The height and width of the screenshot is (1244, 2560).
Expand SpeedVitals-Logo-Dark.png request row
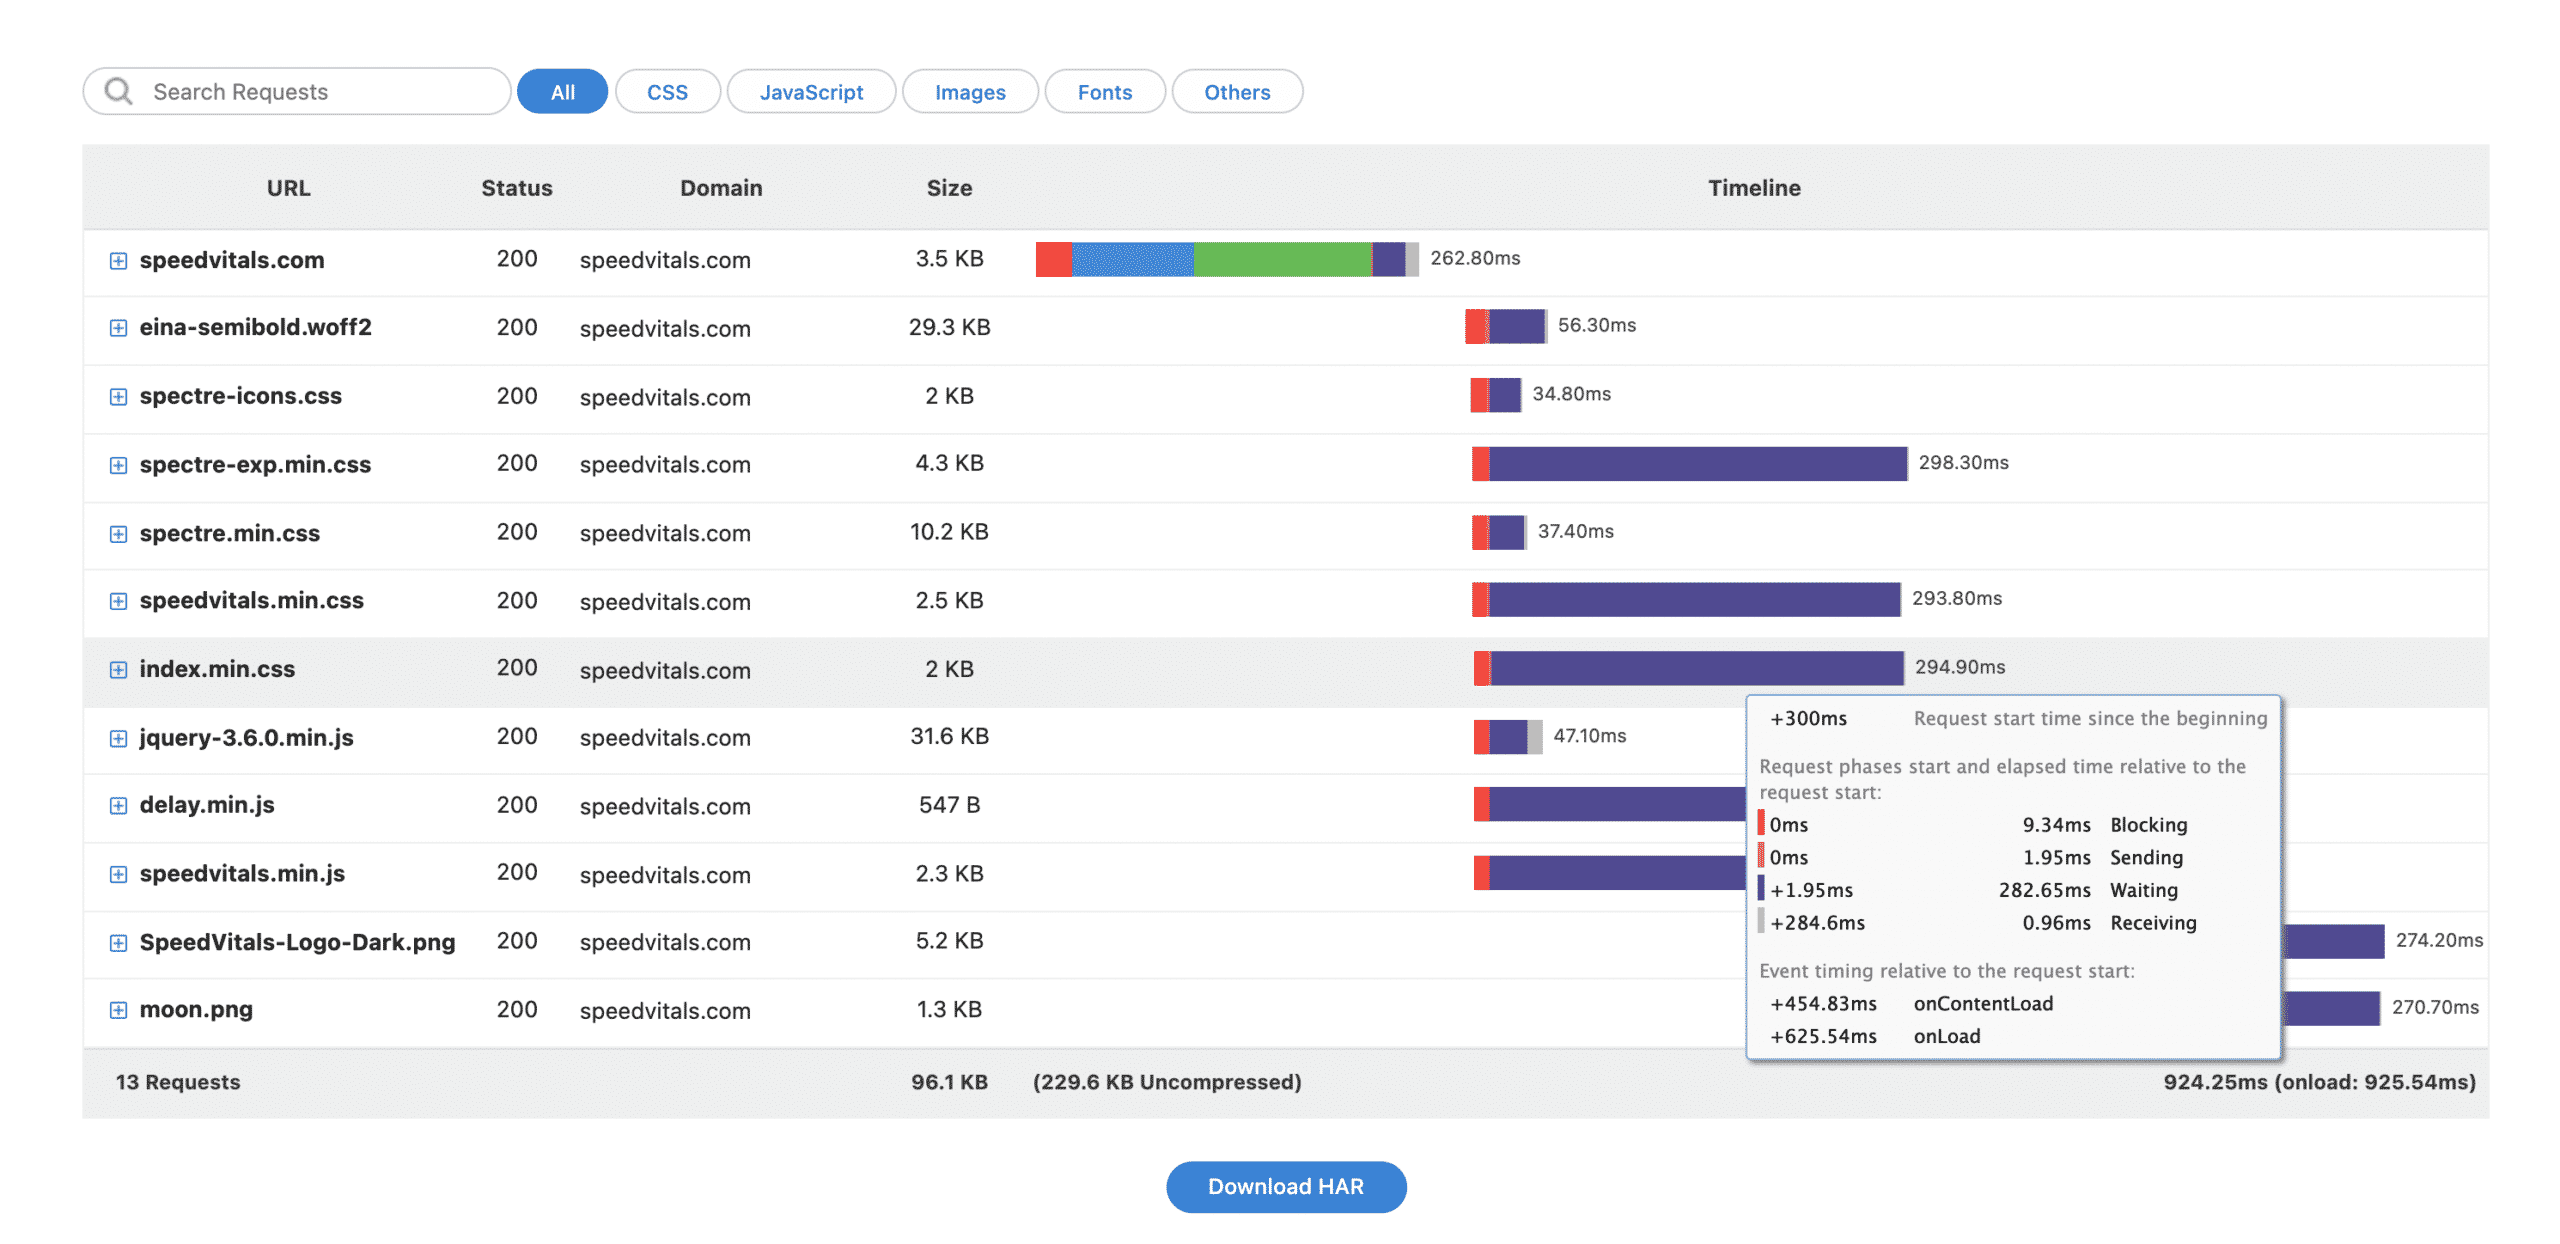click(118, 943)
